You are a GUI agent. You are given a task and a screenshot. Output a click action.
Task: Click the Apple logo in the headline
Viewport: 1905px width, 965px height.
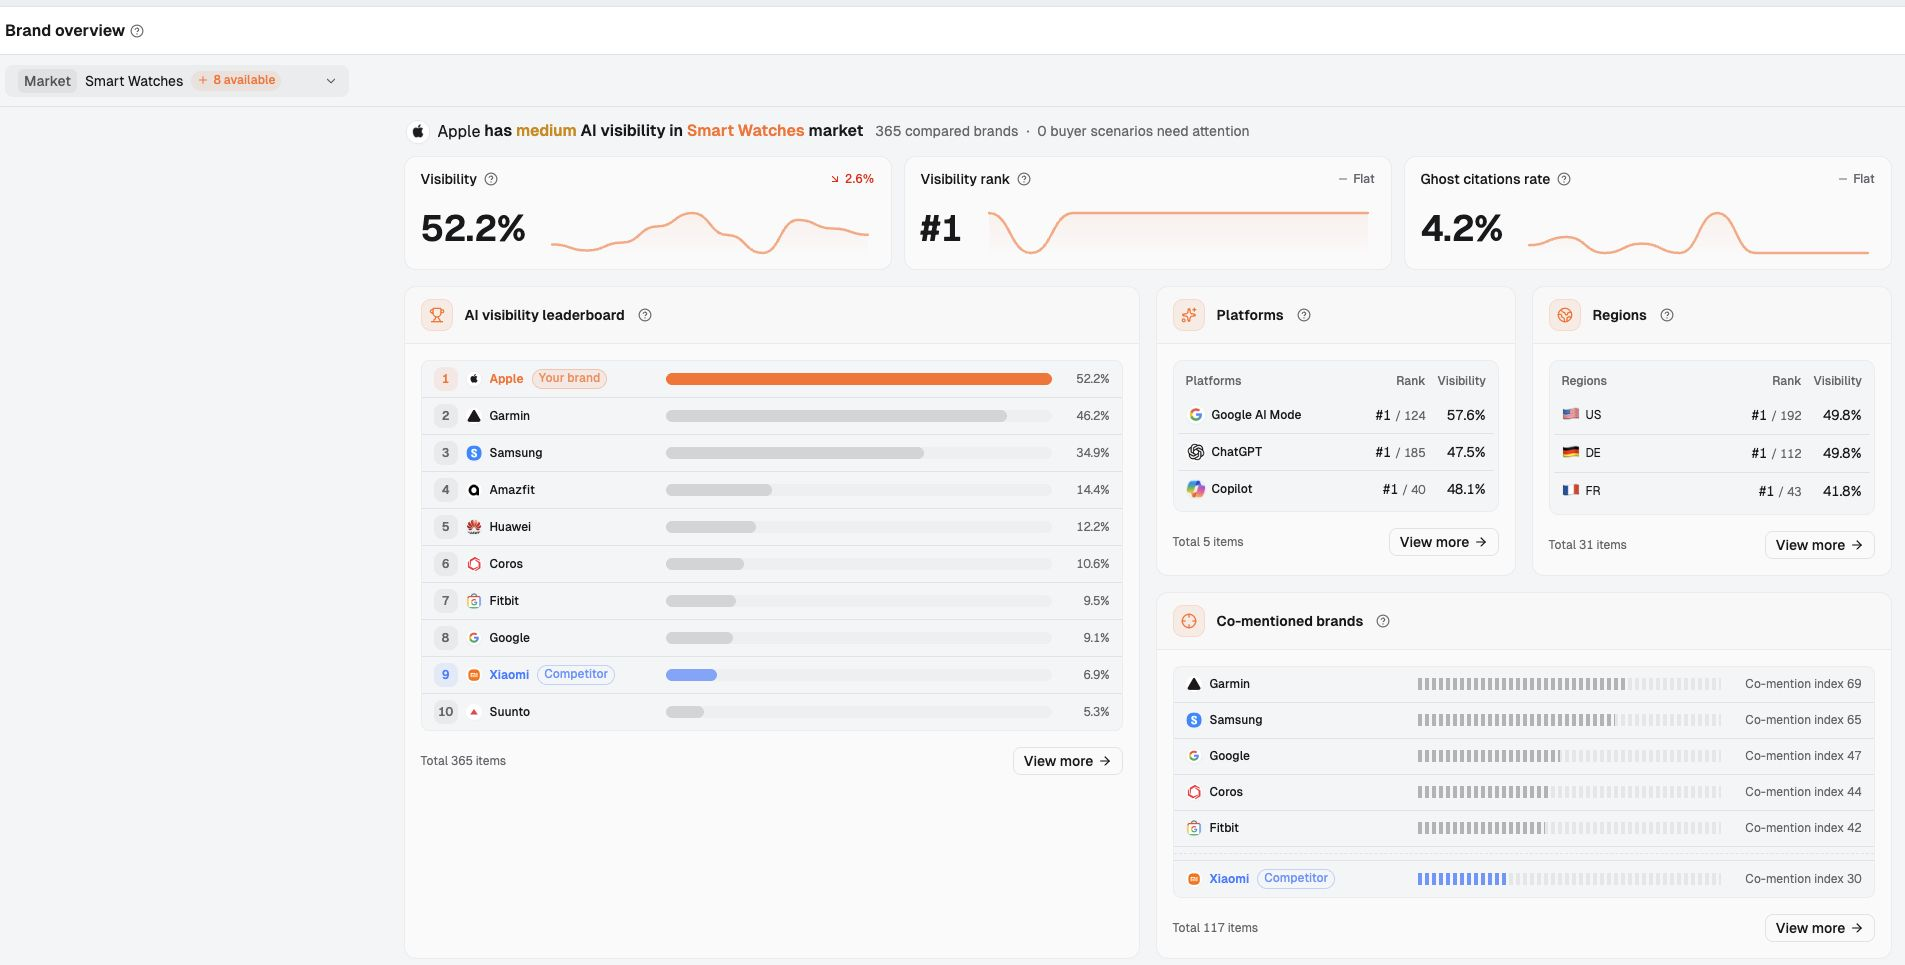[419, 131]
